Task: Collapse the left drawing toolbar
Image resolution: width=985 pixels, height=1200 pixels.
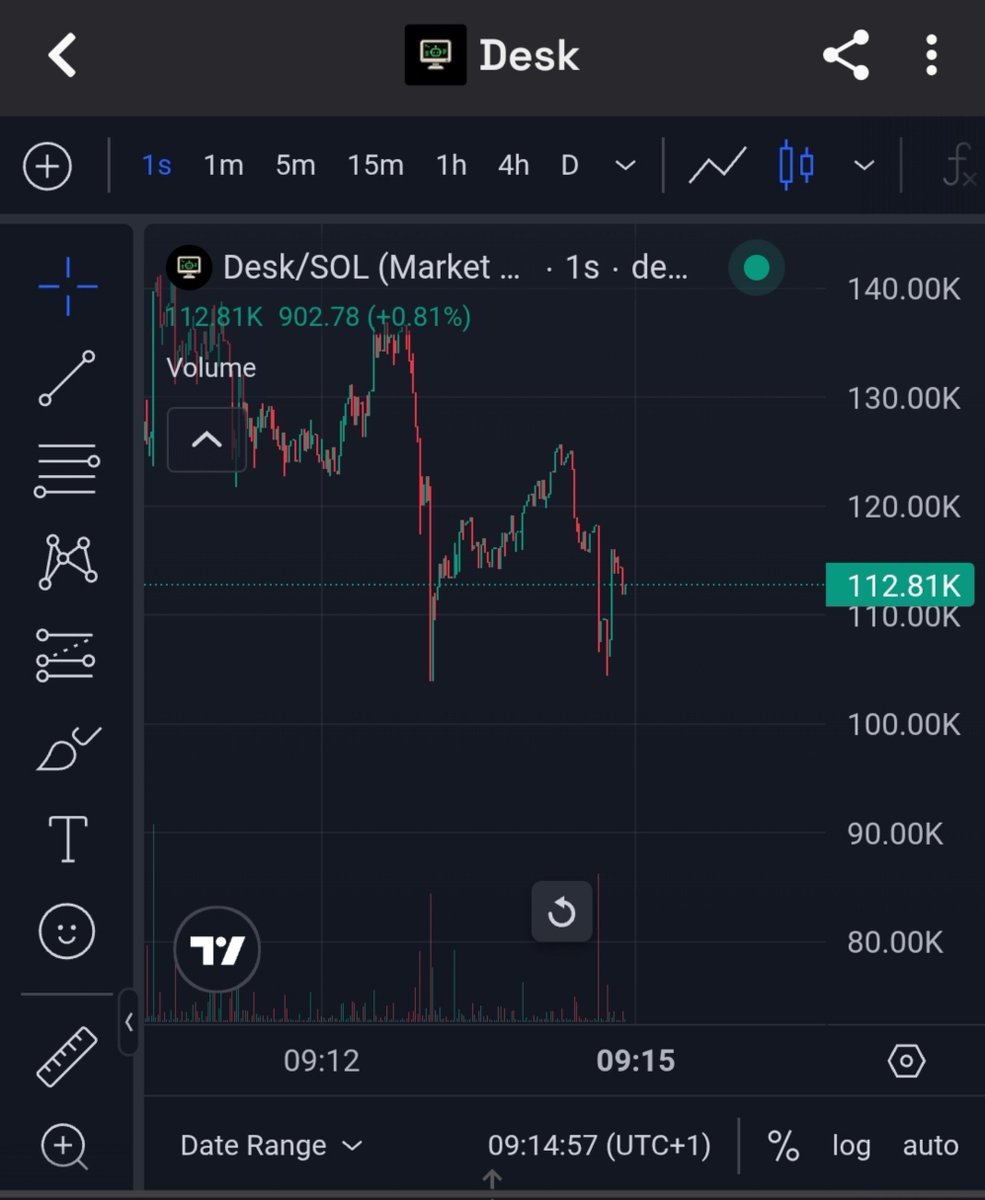Action: pos(129,1022)
